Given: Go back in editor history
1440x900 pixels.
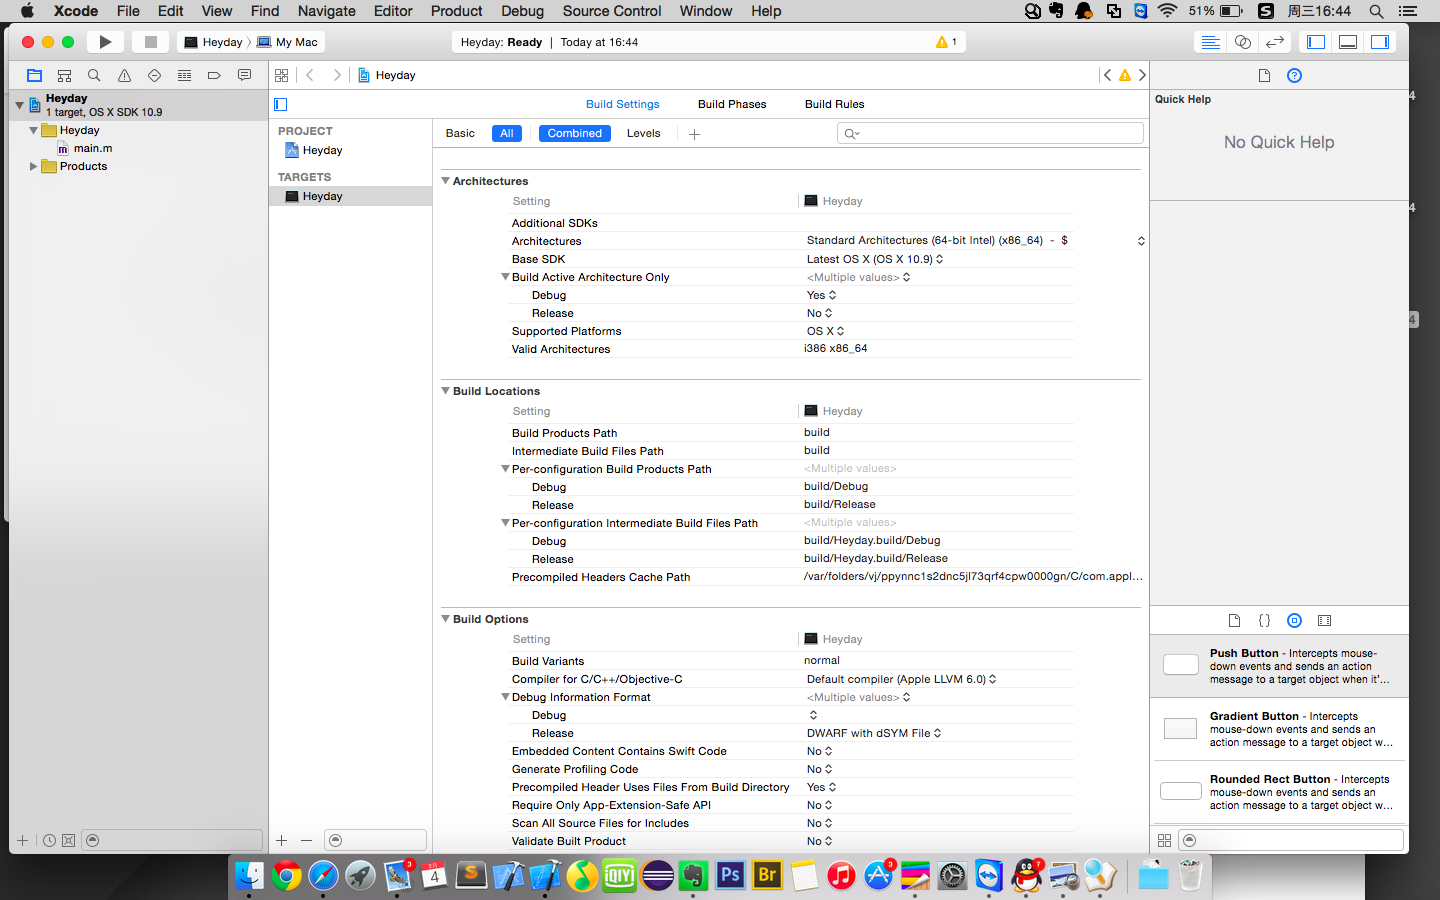Looking at the screenshot, I should (x=310, y=75).
